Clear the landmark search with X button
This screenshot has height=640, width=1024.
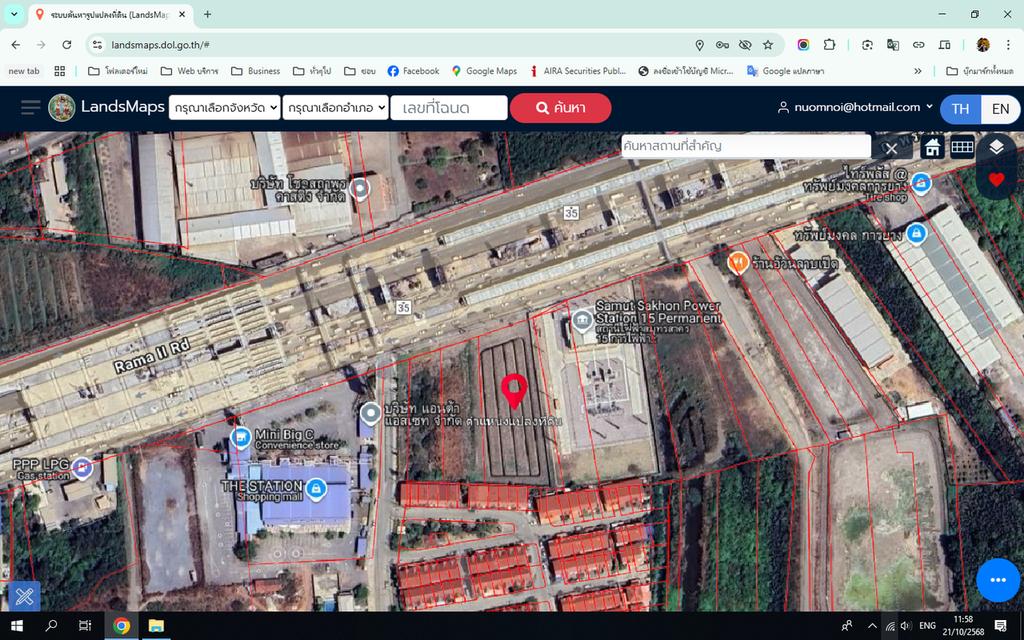coord(891,148)
